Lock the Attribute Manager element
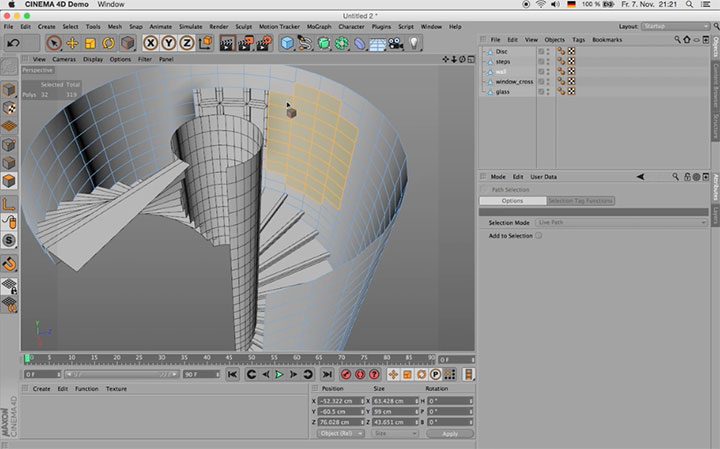The width and height of the screenshot is (720, 449). 687,177
